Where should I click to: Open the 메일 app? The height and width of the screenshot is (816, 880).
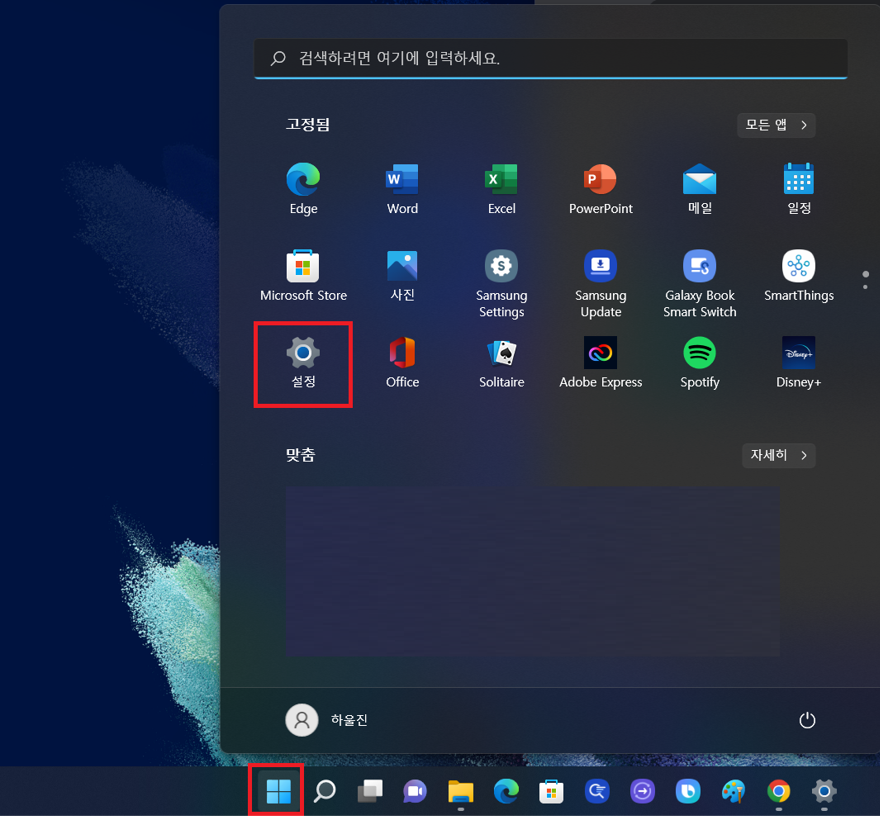click(700, 189)
